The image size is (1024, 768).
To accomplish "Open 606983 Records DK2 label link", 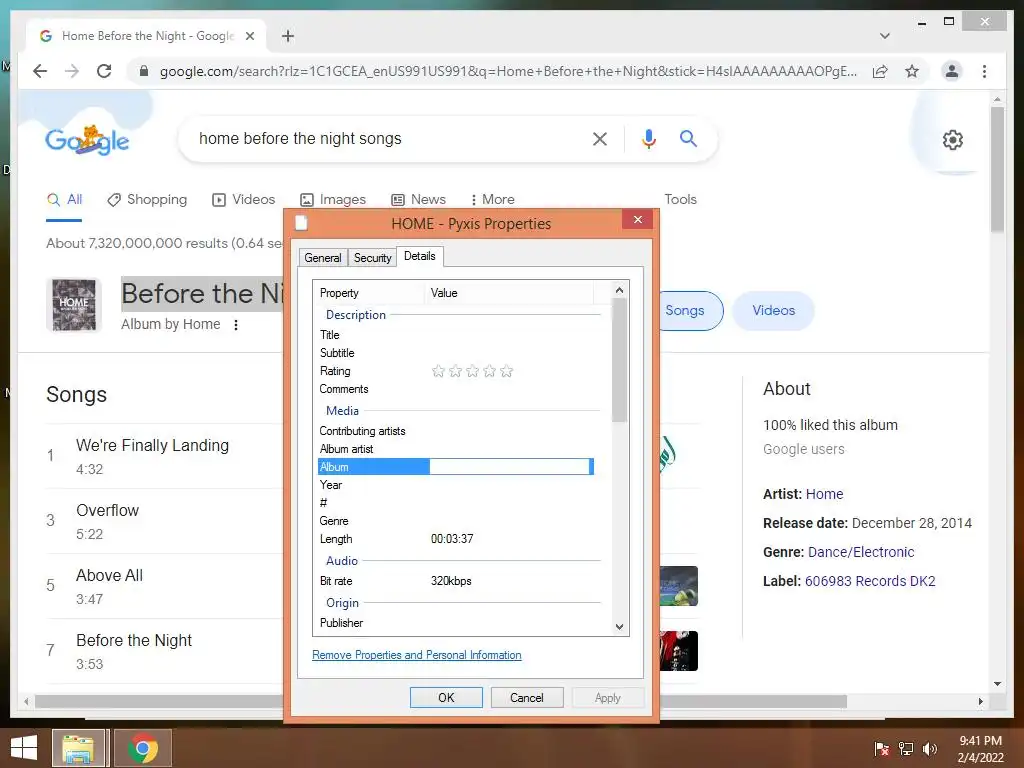I will [x=870, y=581].
